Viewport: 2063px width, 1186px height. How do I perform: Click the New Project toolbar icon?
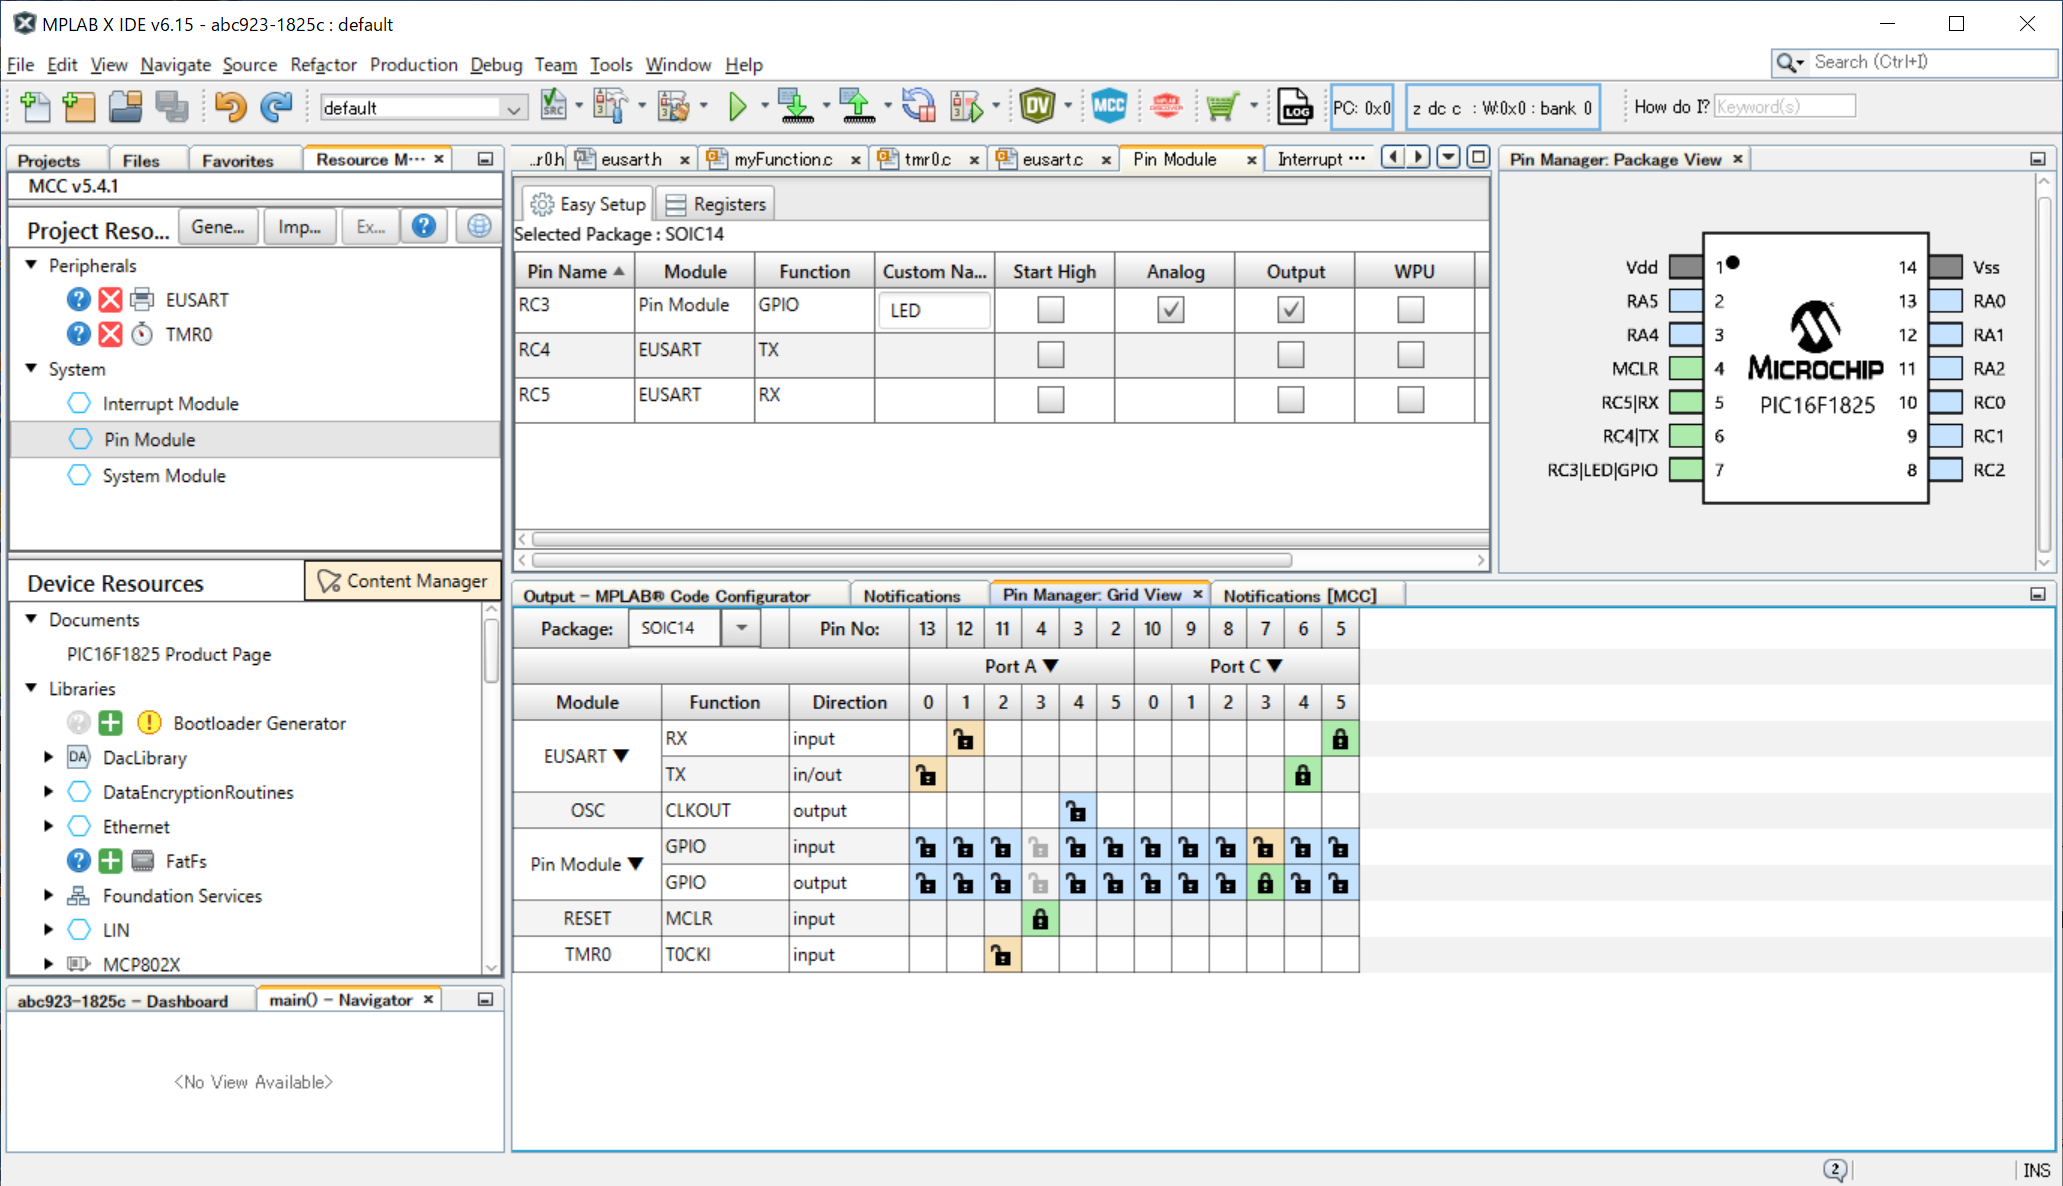pyautogui.click(x=79, y=107)
